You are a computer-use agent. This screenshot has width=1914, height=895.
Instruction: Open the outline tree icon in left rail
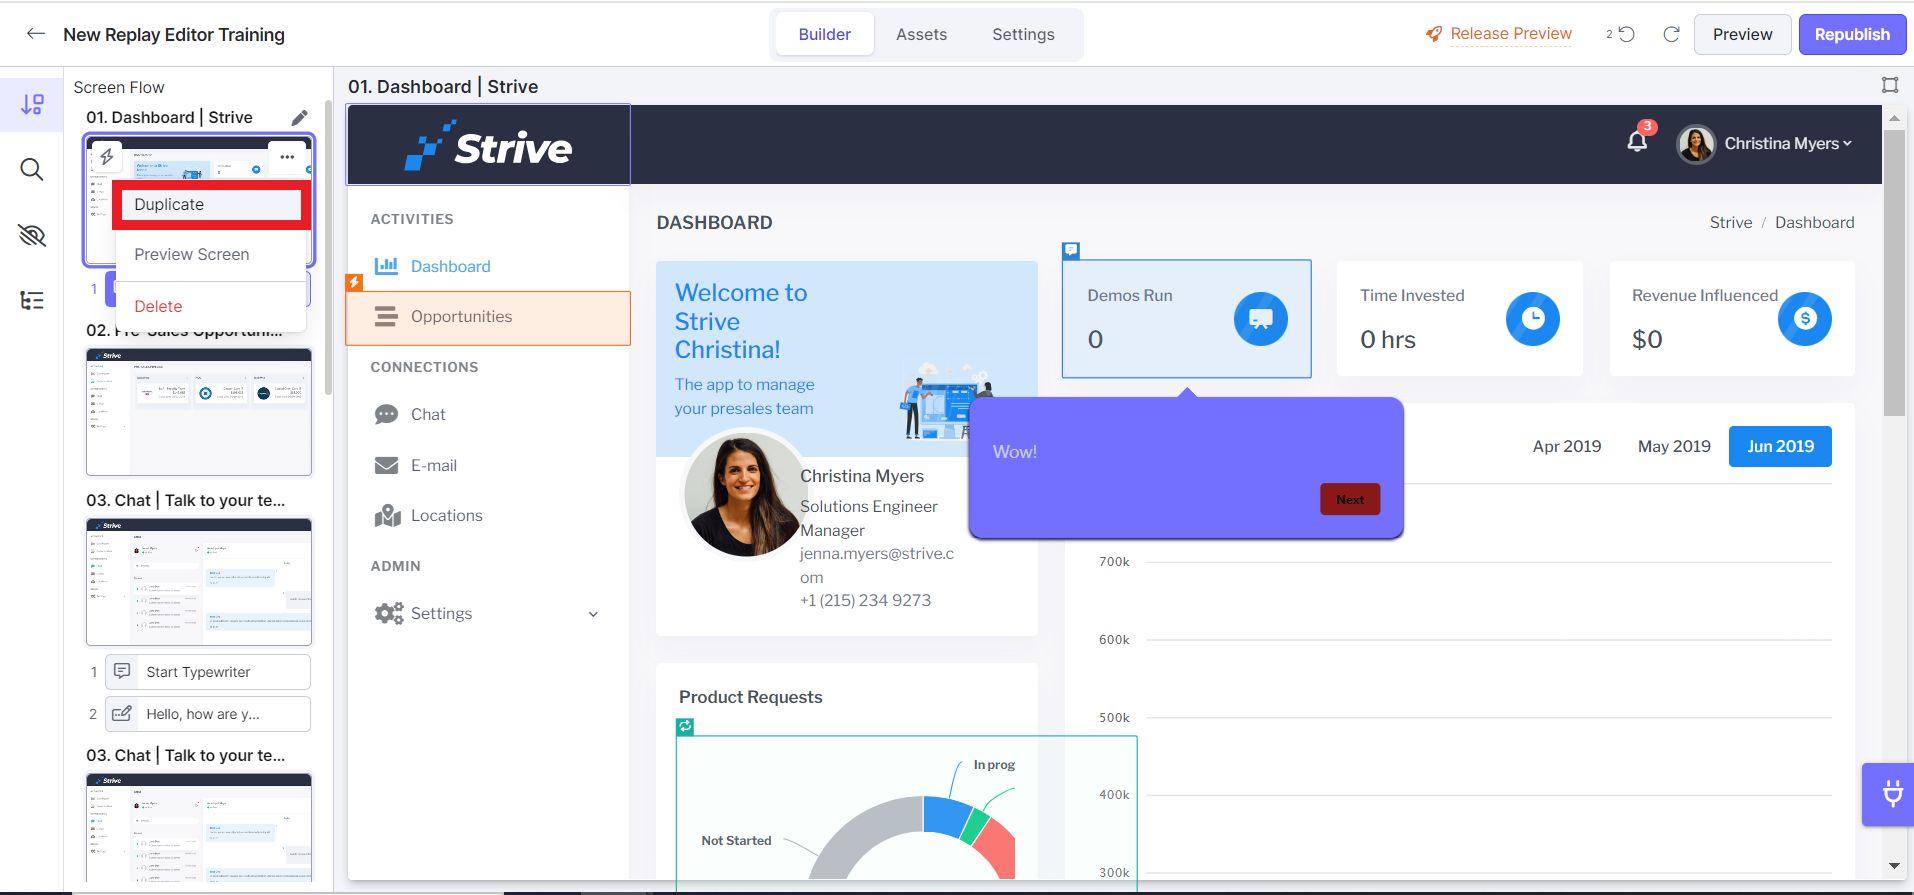tap(32, 300)
